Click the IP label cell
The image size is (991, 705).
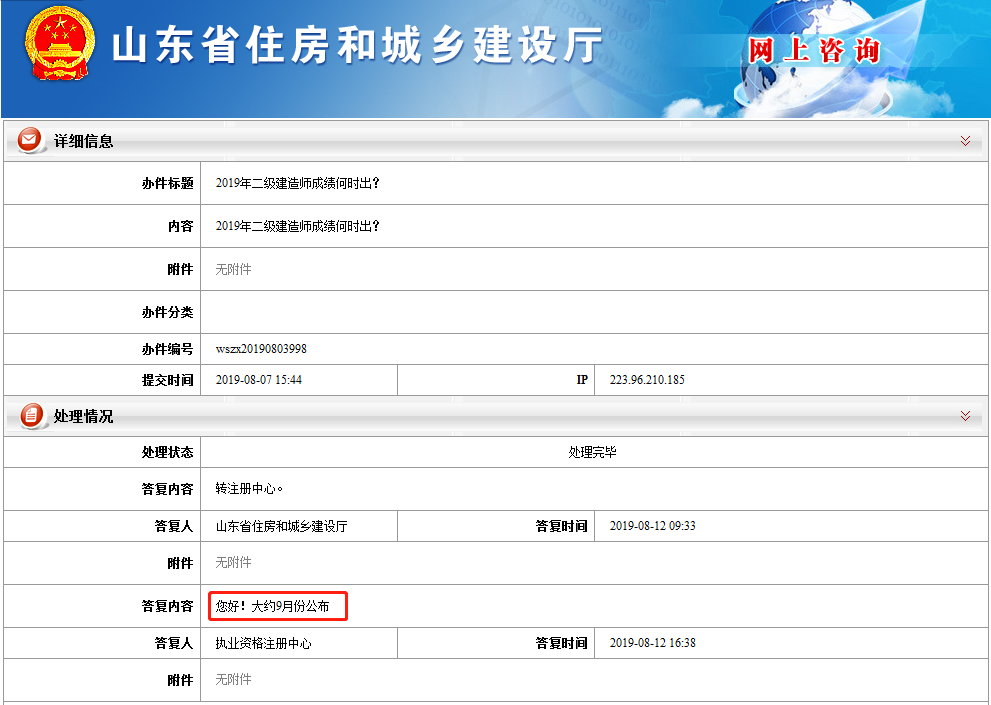click(x=496, y=380)
